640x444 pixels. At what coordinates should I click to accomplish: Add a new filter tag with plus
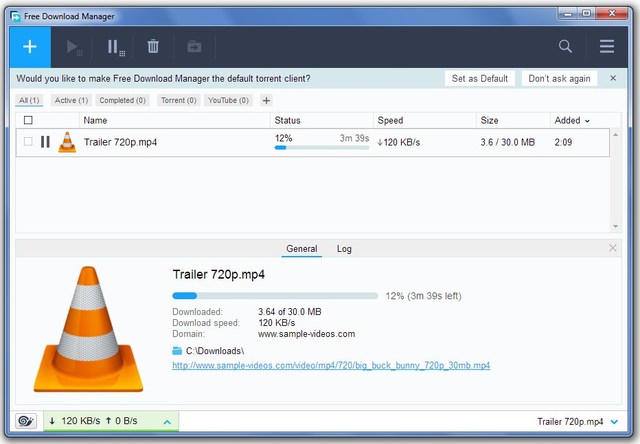click(x=266, y=100)
